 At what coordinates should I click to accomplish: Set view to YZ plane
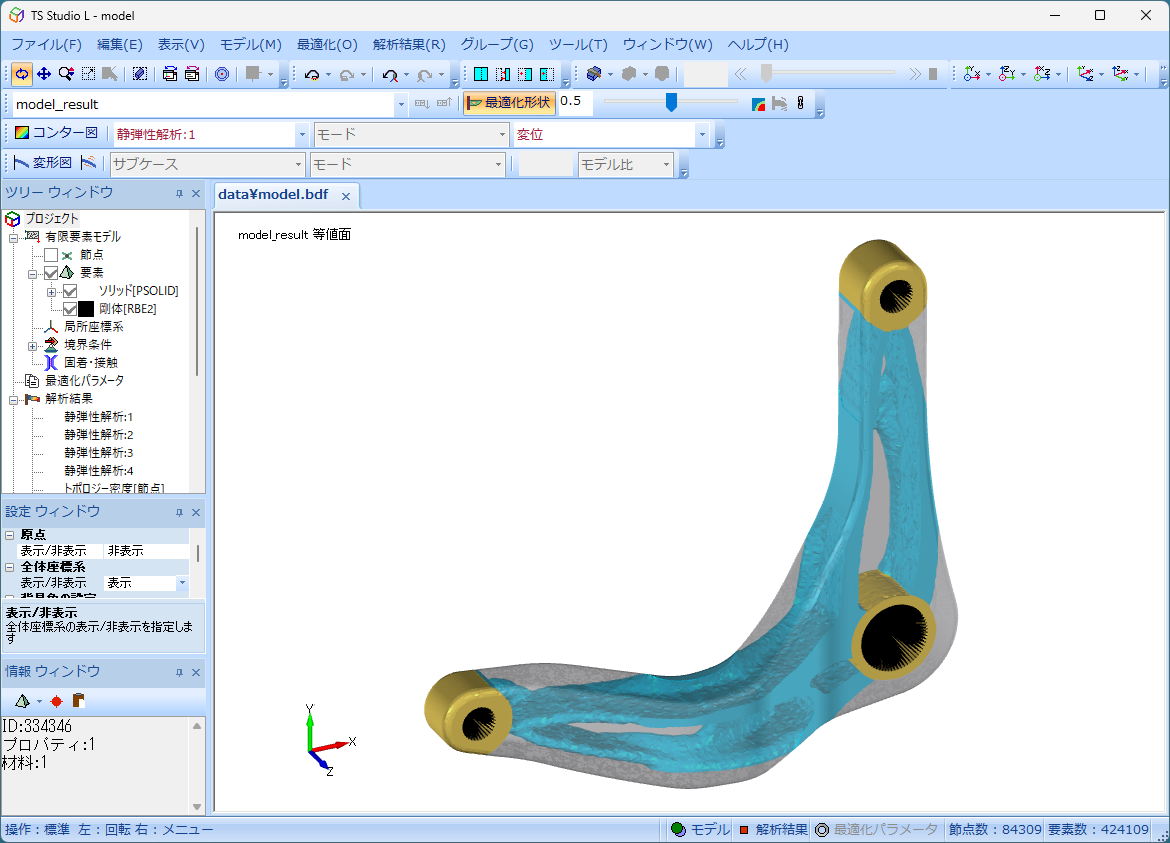coord(1007,74)
